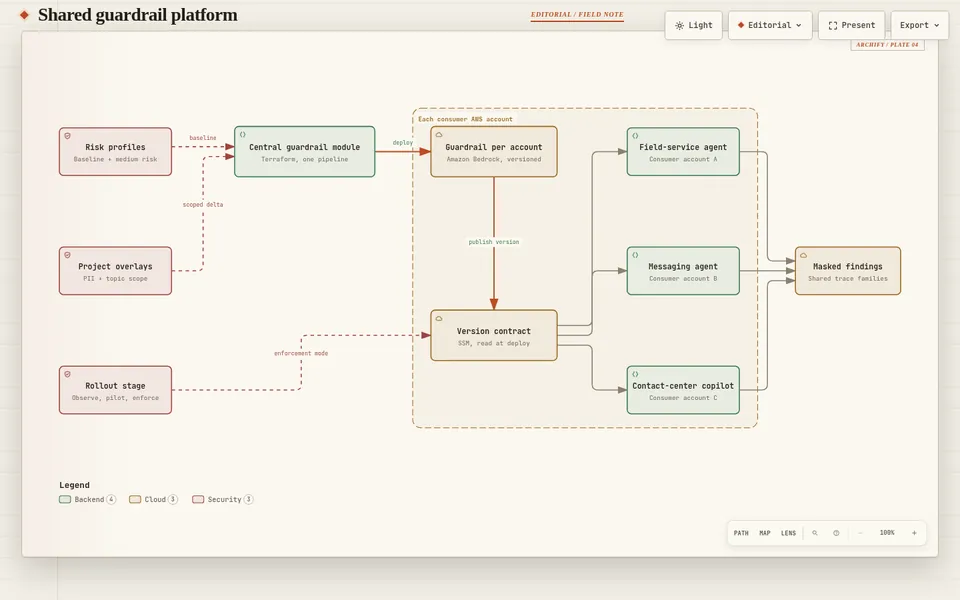Toggle the Light theme button

click(x=694, y=25)
